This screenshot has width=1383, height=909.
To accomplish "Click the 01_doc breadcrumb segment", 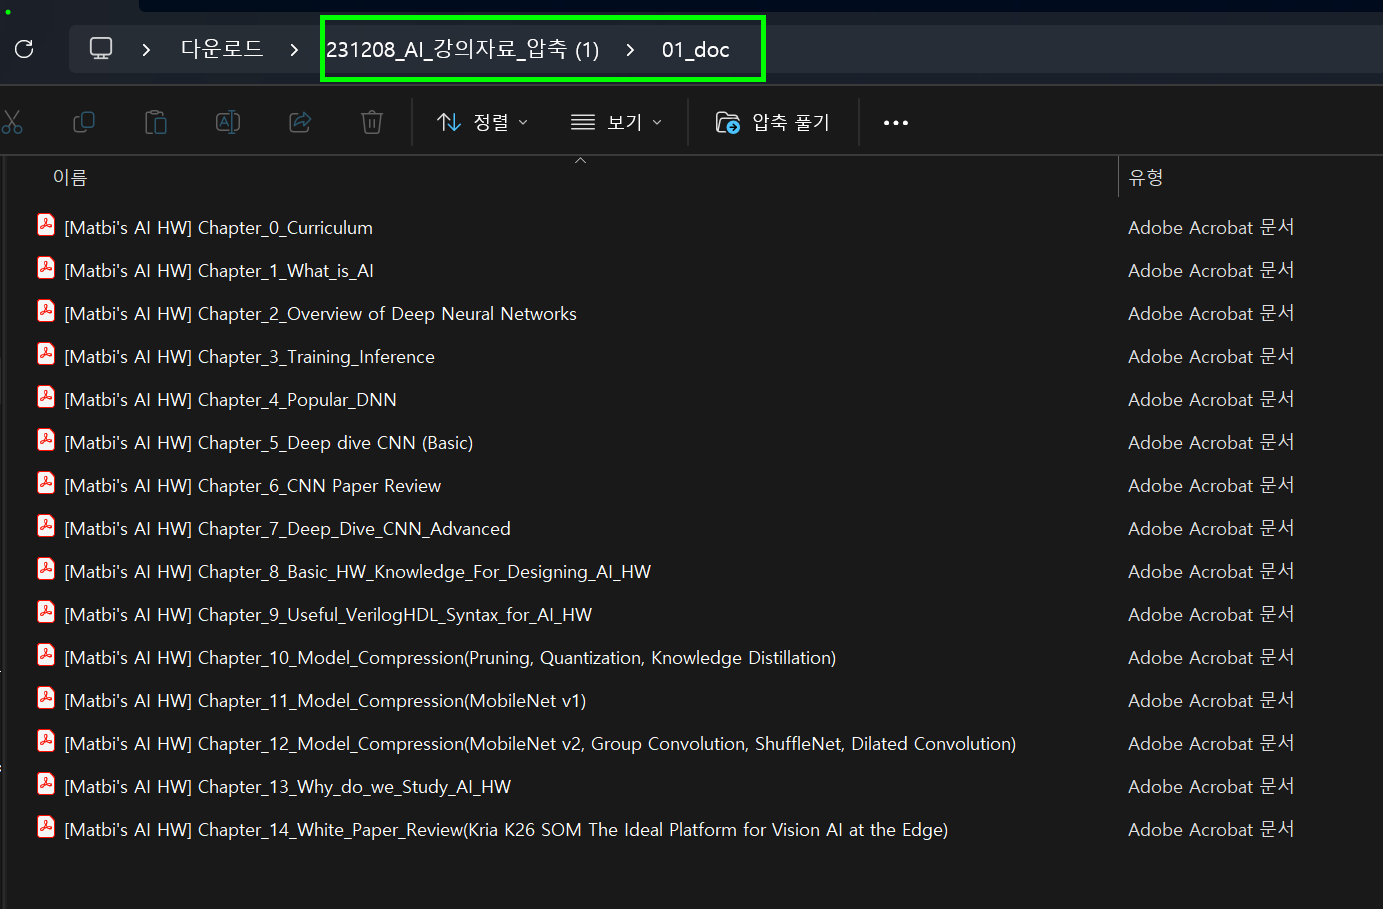I will (696, 49).
